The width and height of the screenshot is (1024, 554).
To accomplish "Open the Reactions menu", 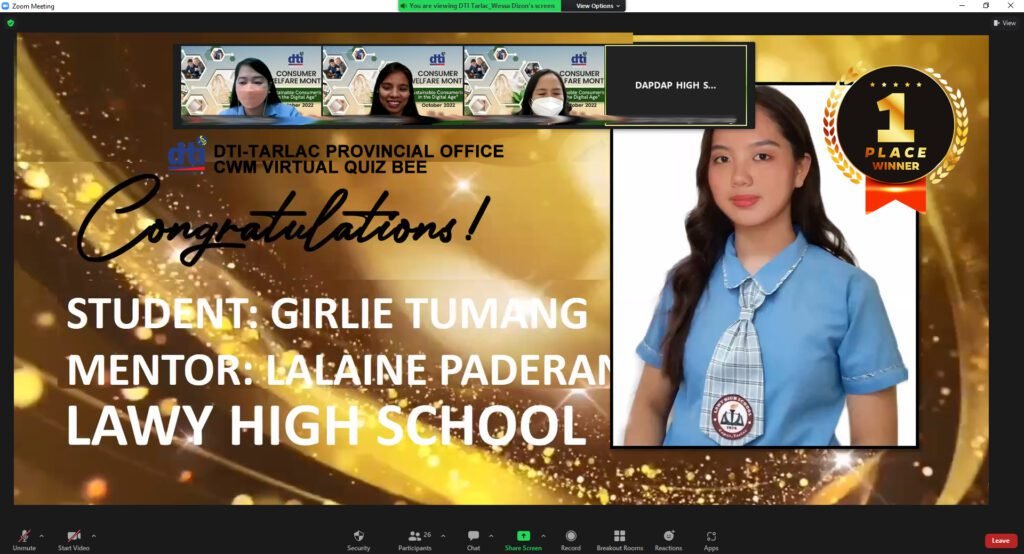I will [x=668, y=540].
